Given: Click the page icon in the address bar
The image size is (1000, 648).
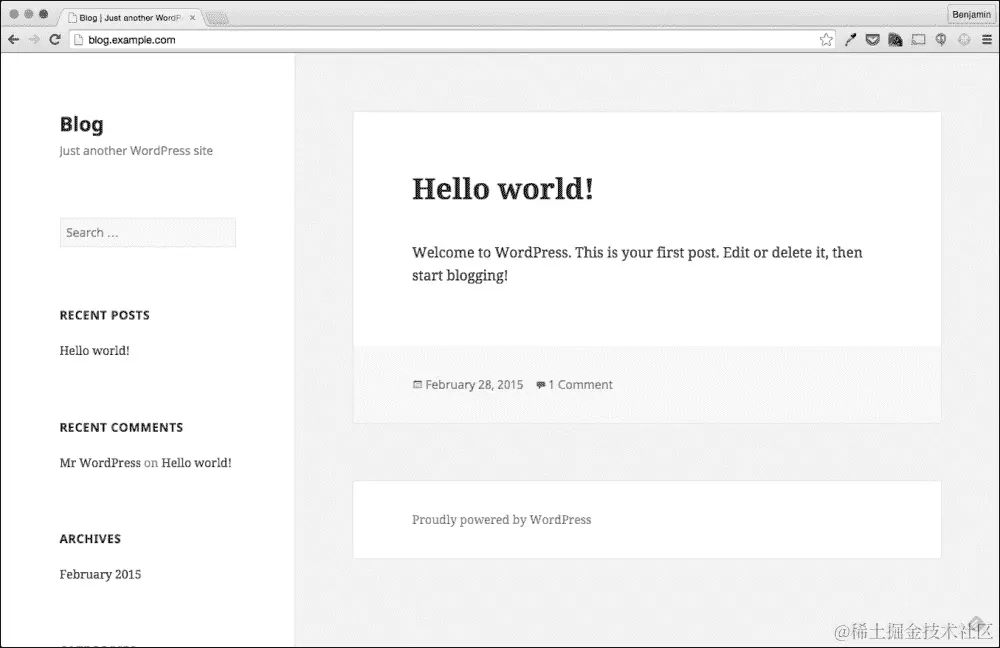Looking at the screenshot, I should [x=78, y=40].
